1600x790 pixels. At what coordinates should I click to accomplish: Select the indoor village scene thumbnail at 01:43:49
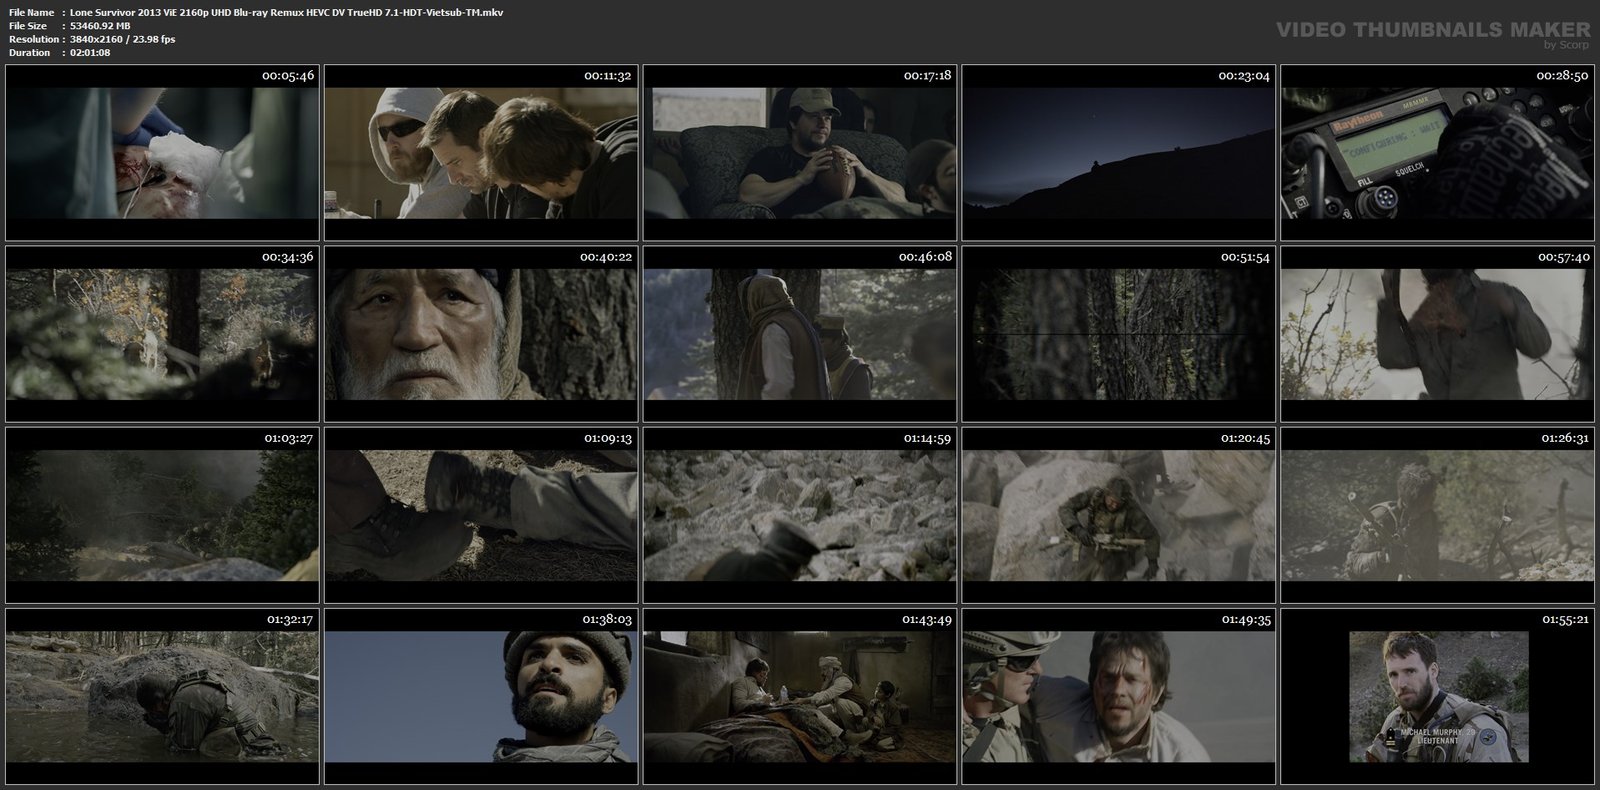coord(800,696)
